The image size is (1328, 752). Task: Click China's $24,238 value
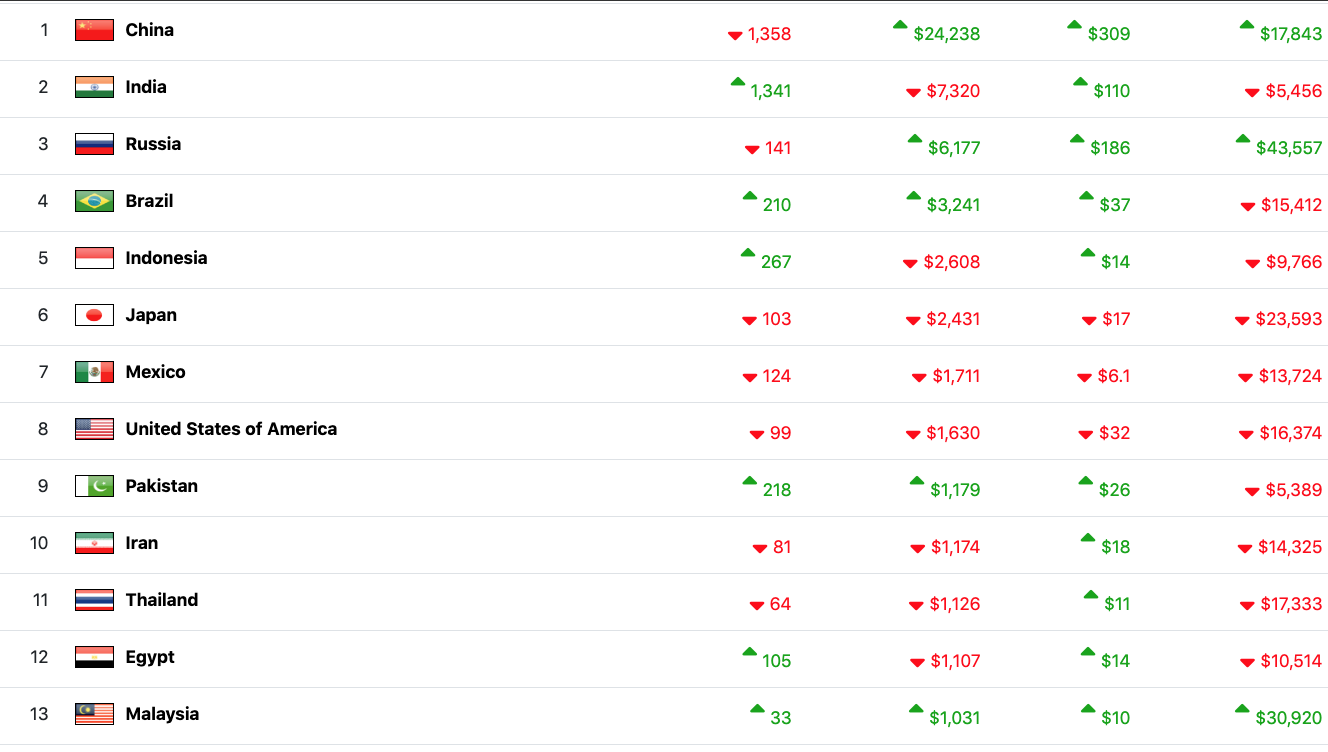tap(947, 34)
